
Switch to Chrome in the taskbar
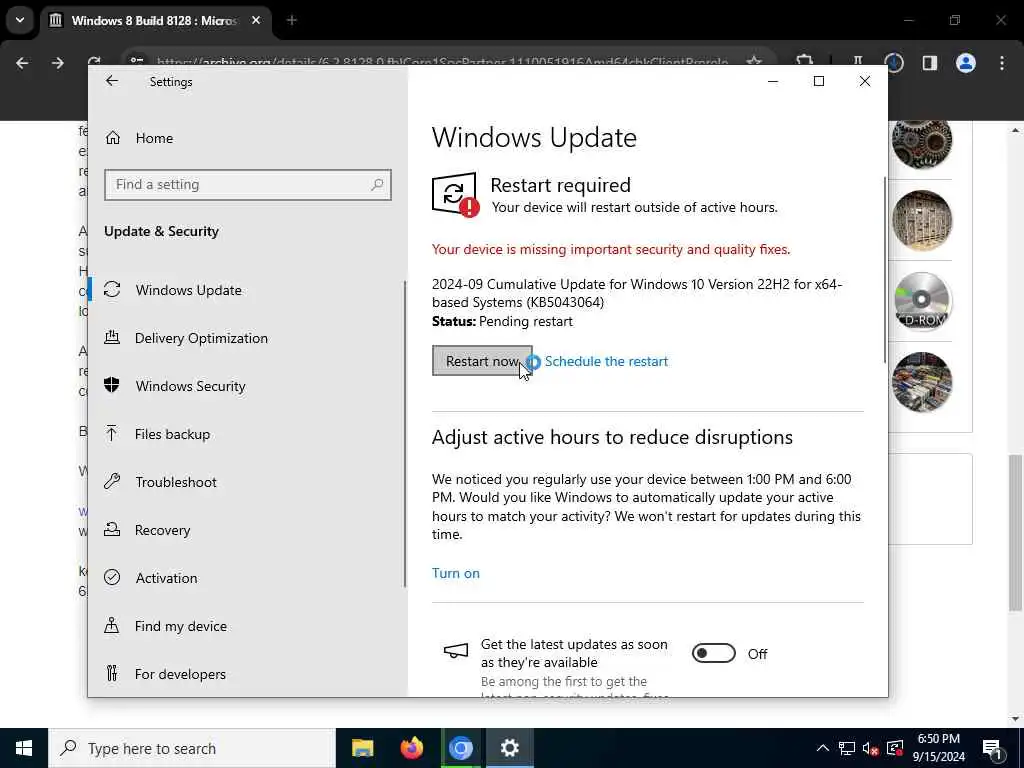tap(460, 748)
